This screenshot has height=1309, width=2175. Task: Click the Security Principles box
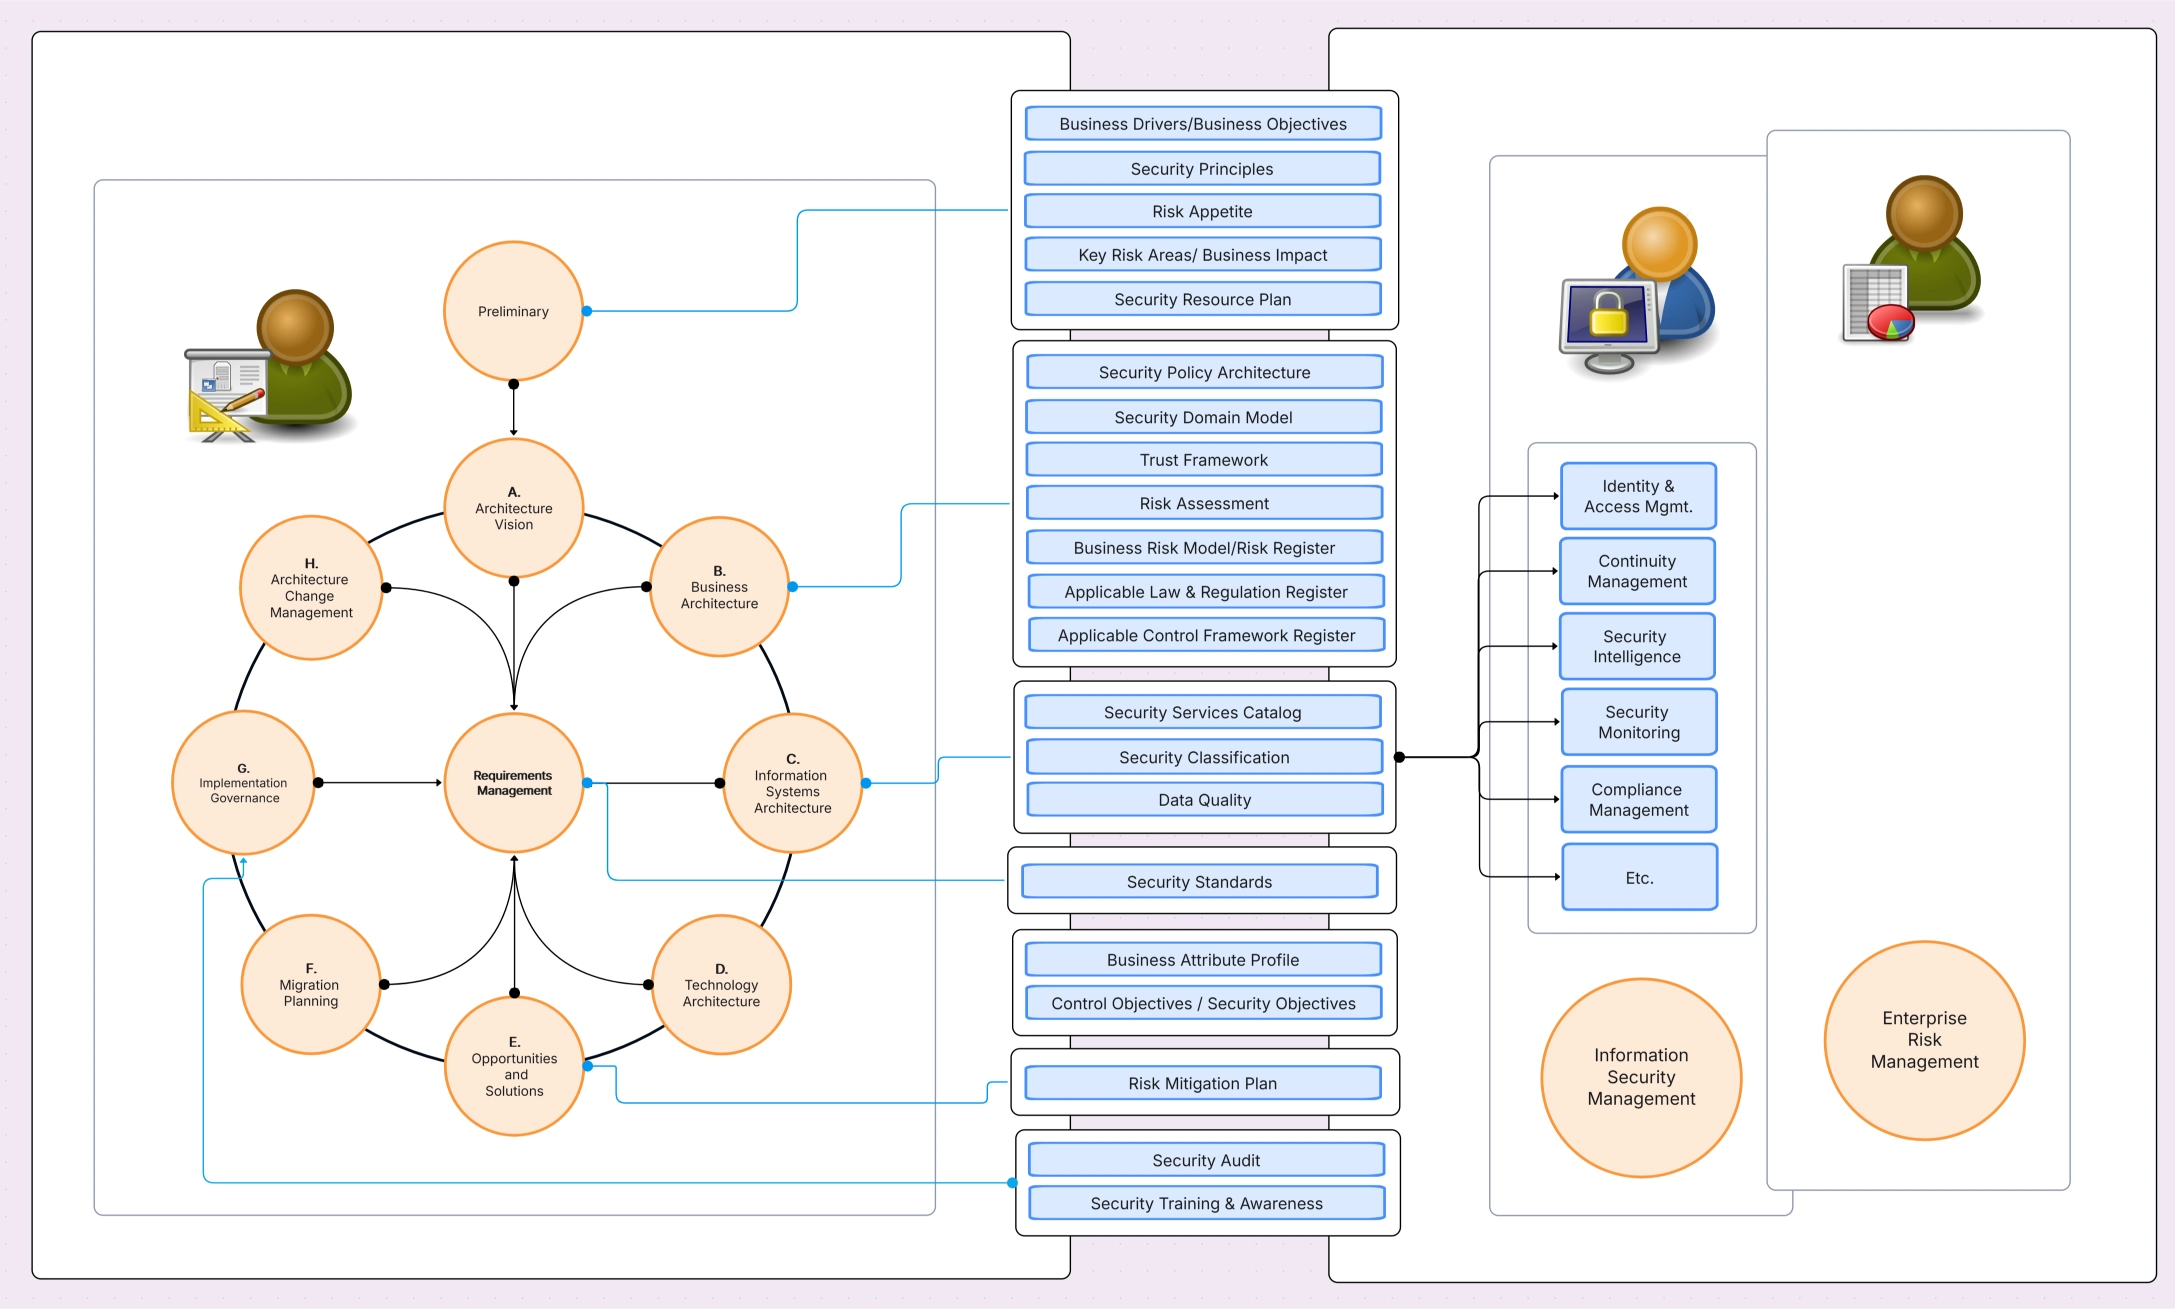coord(1201,169)
